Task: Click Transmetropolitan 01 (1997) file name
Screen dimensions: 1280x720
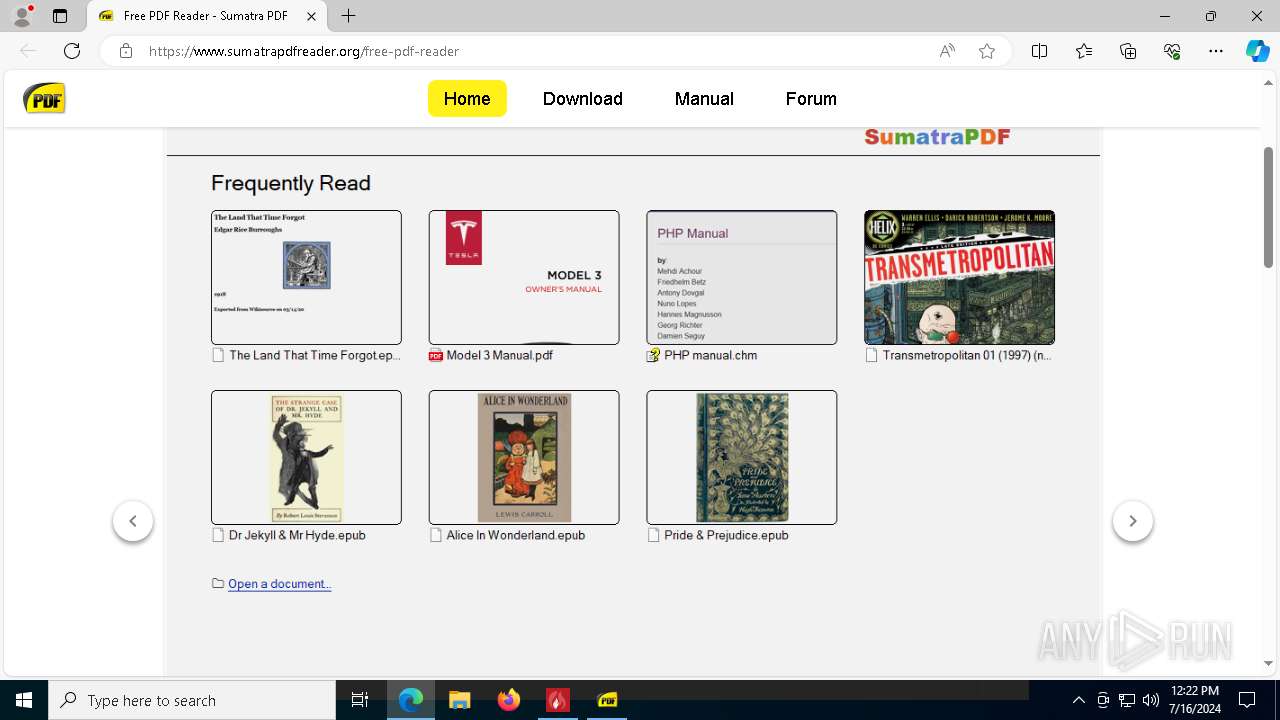Action: (967, 355)
